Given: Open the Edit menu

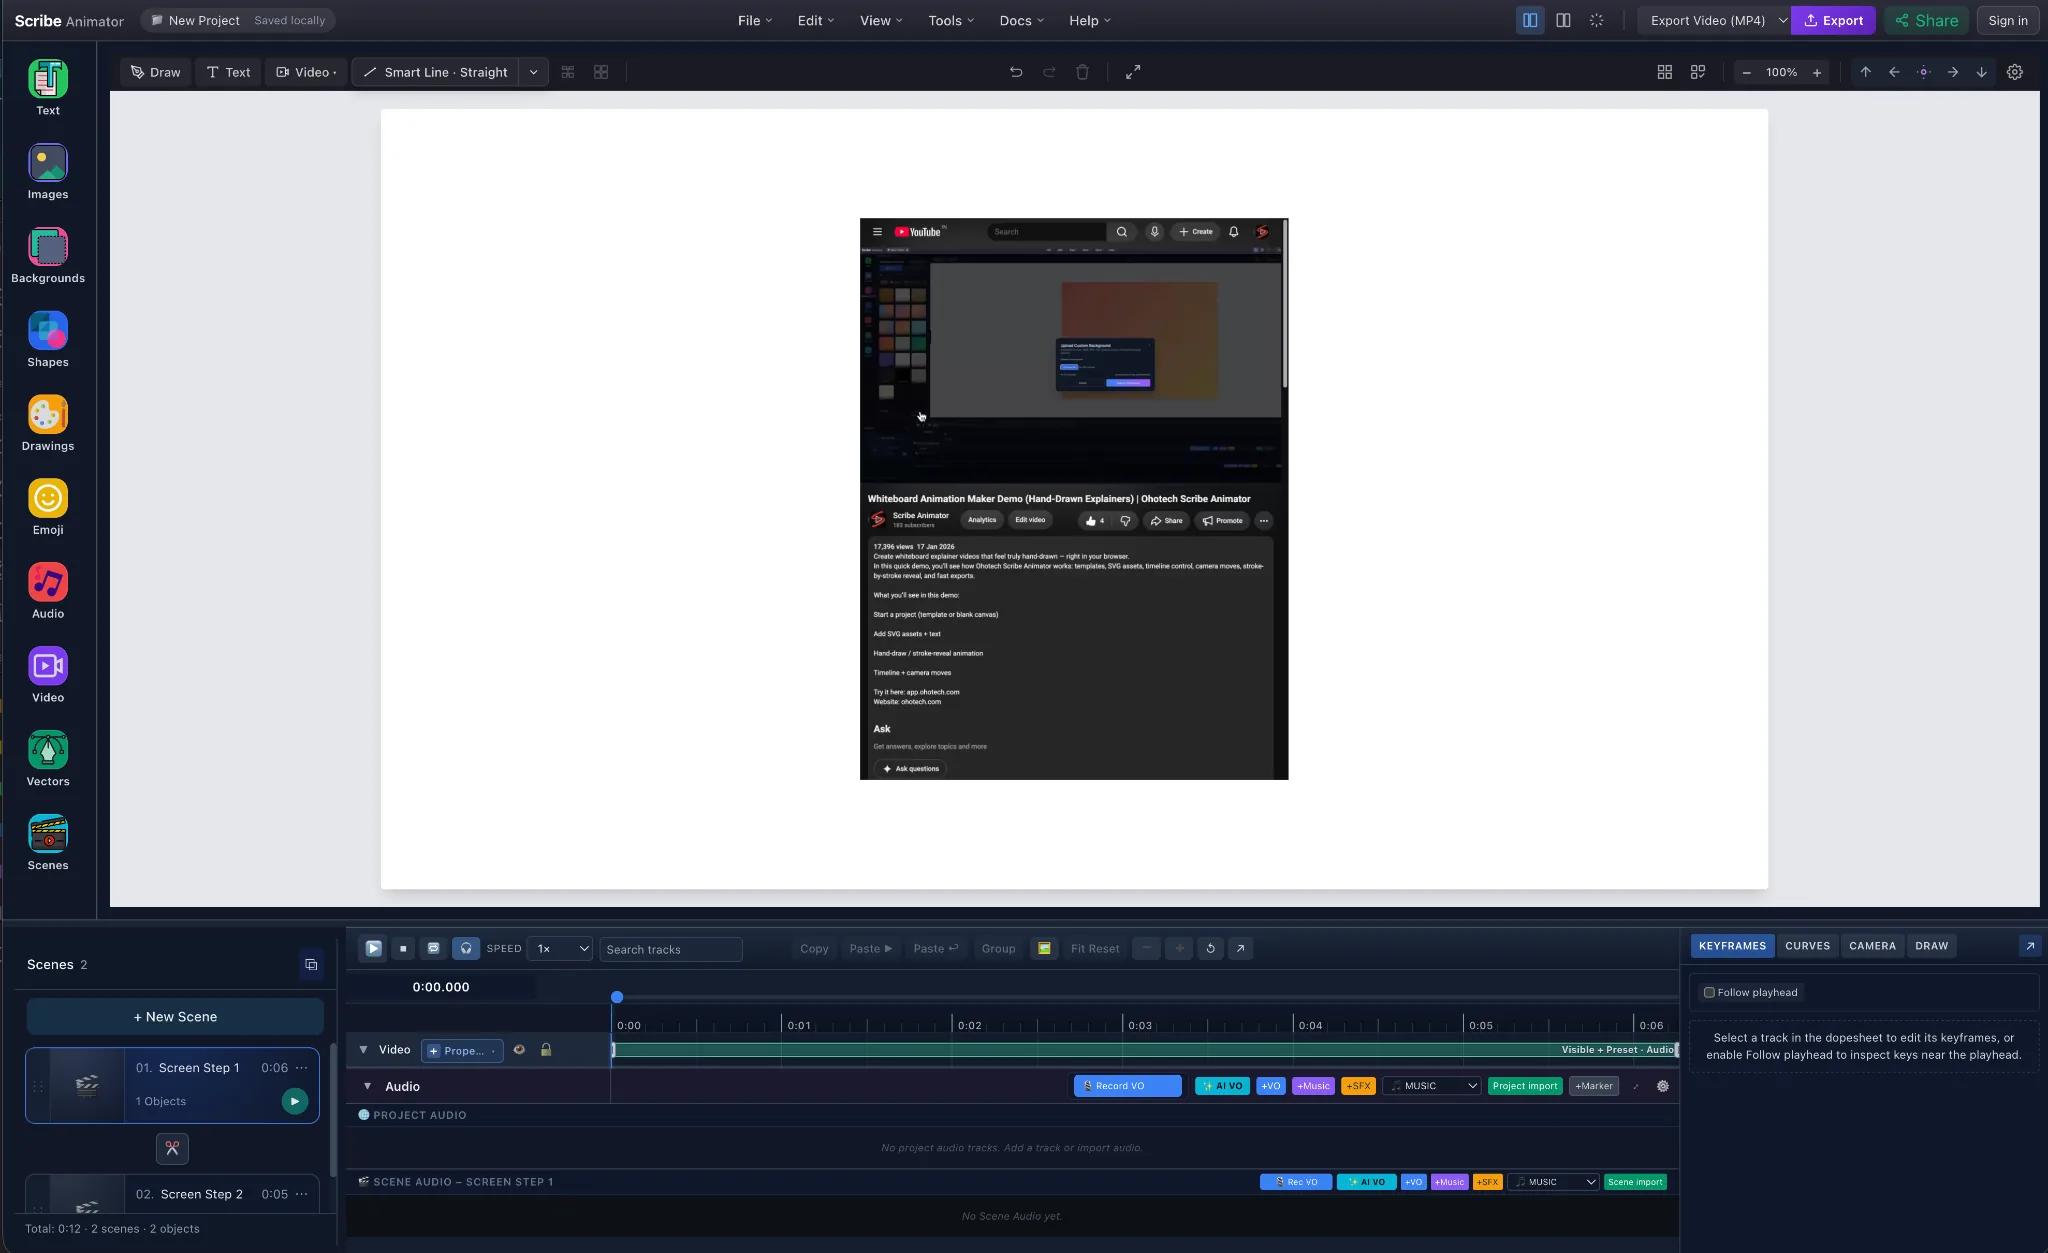Looking at the screenshot, I should pyautogui.click(x=815, y=20).
